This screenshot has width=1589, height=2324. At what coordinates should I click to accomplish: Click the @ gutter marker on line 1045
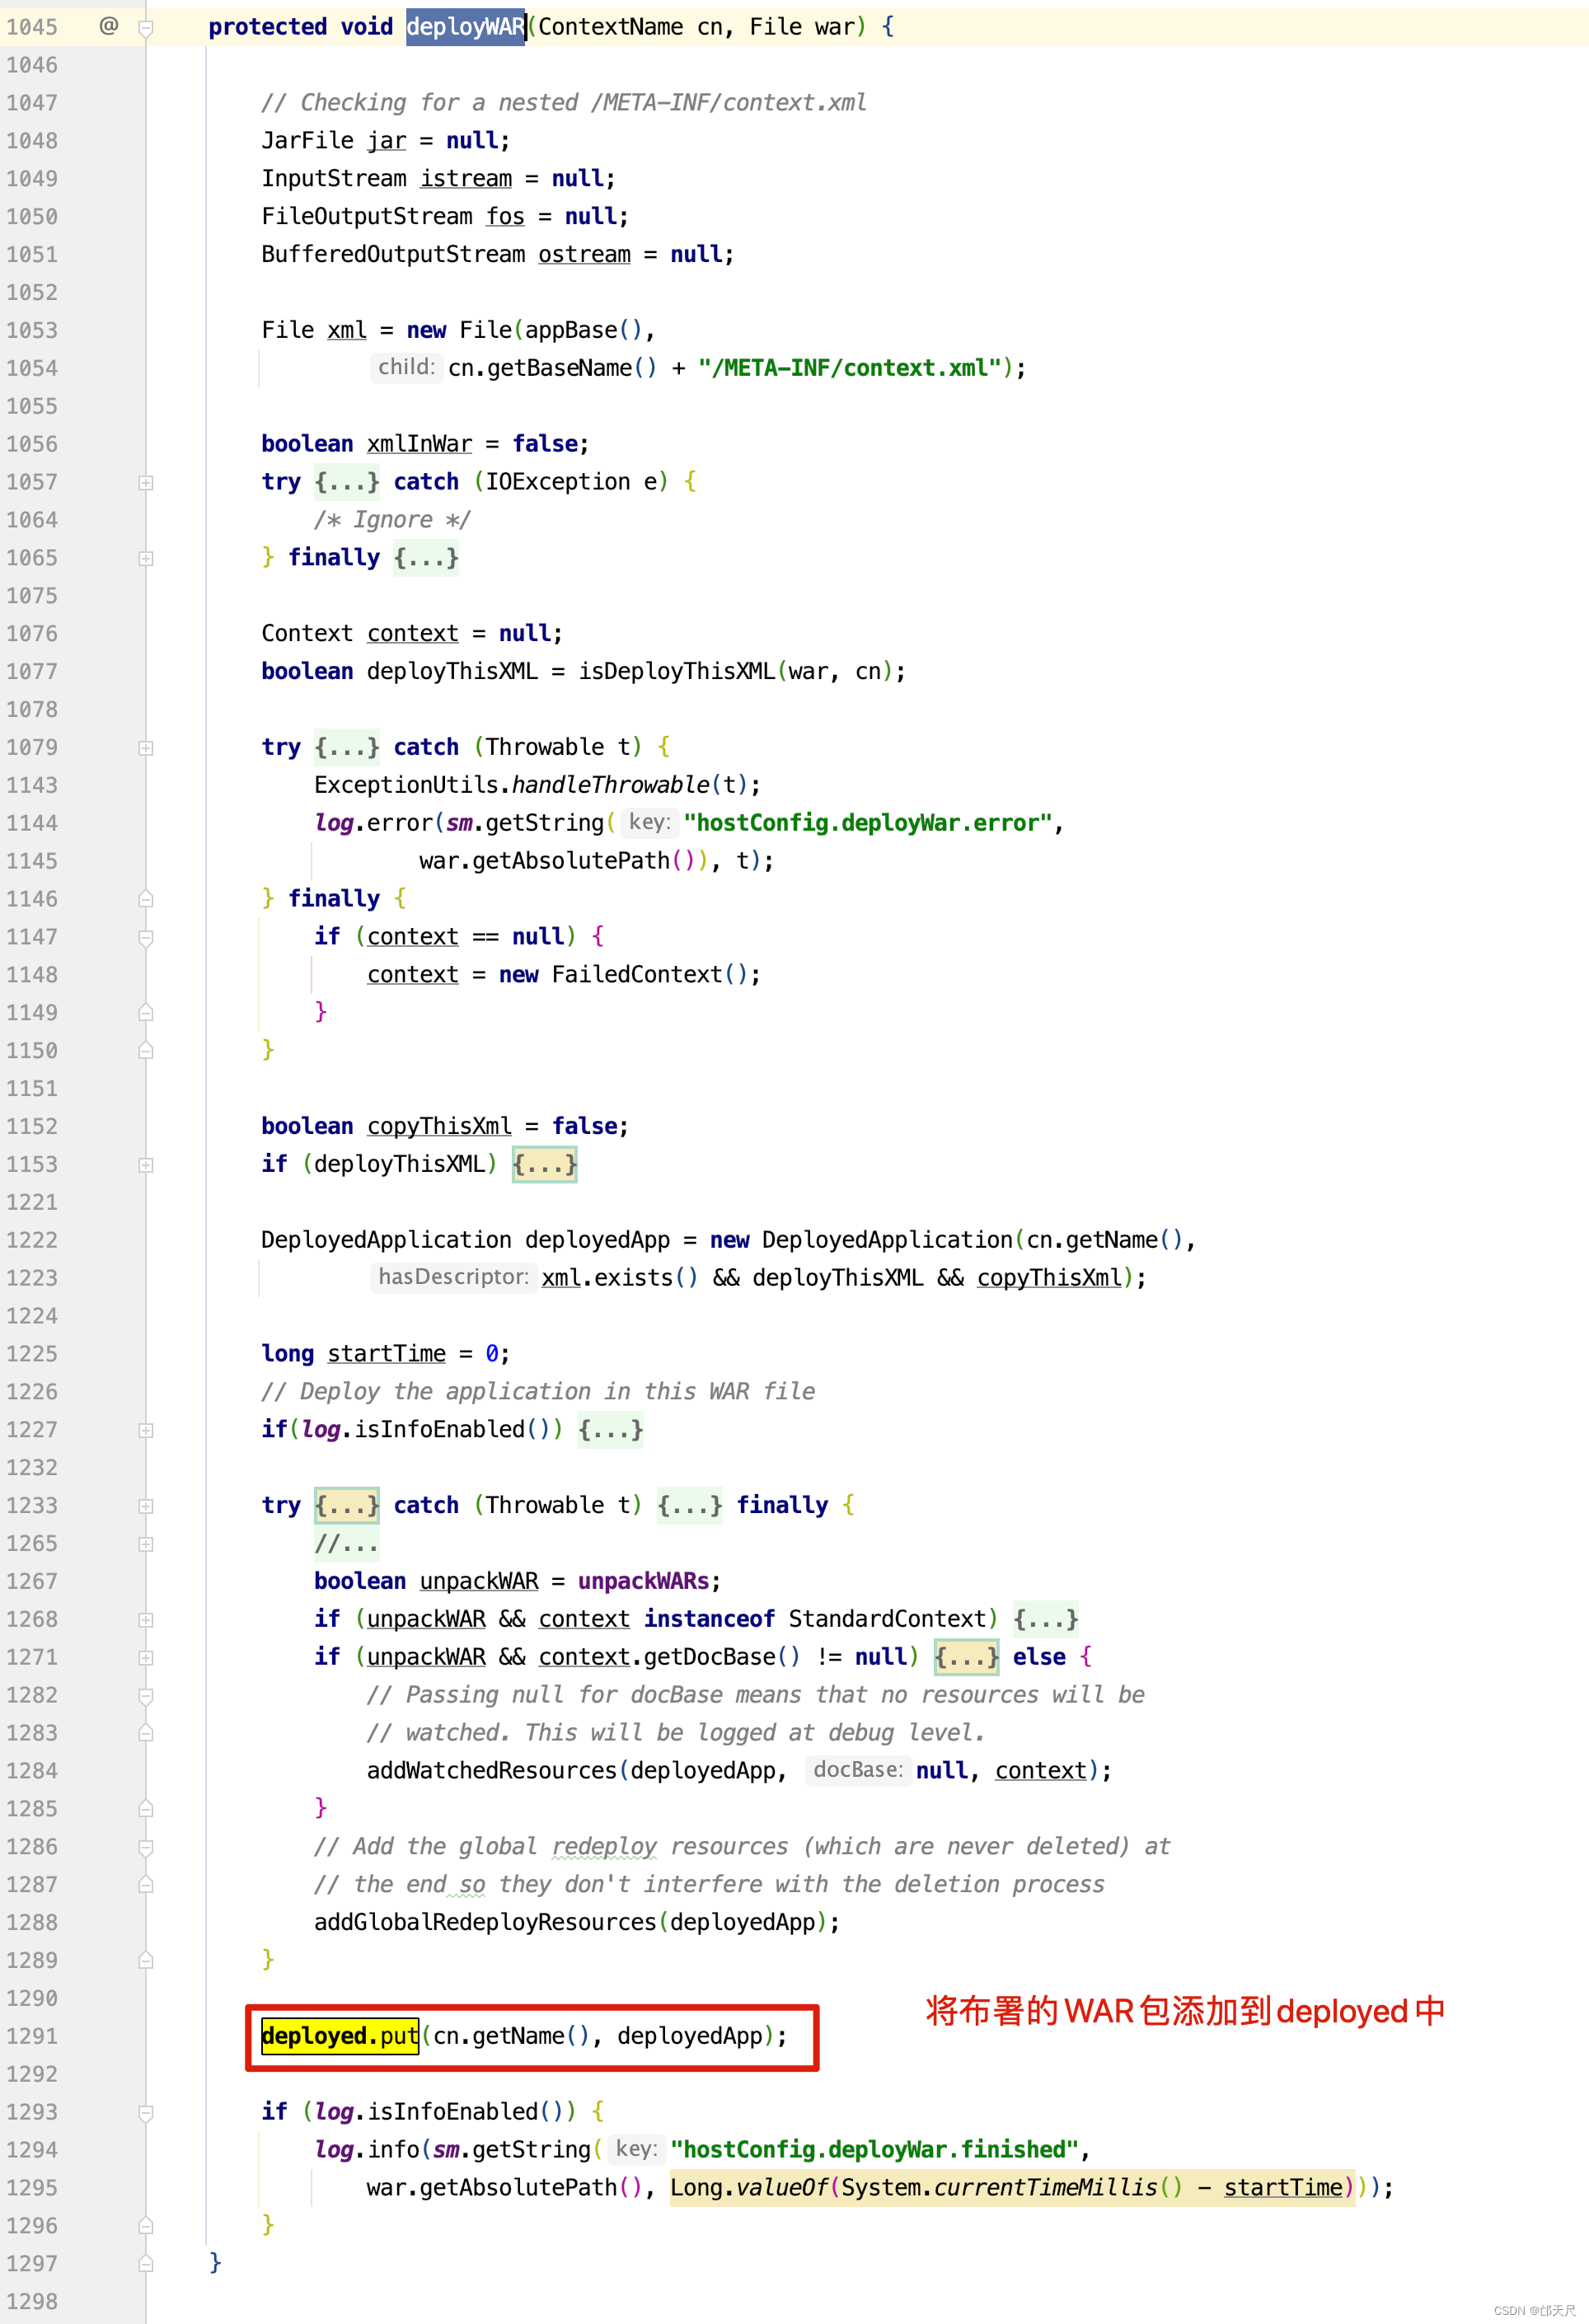(109, 26)
